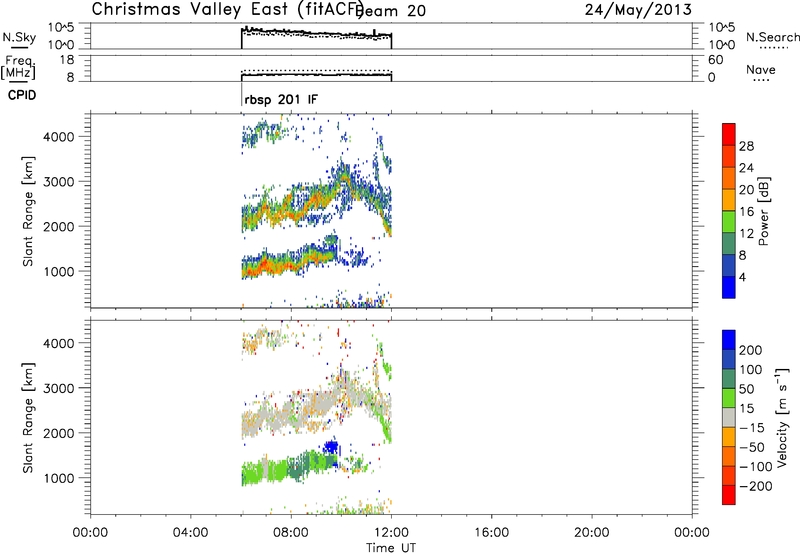This screenshot has width=800, height=554.
Task: Click the '18' frequency axis tick label
Action: coord(67,60)
